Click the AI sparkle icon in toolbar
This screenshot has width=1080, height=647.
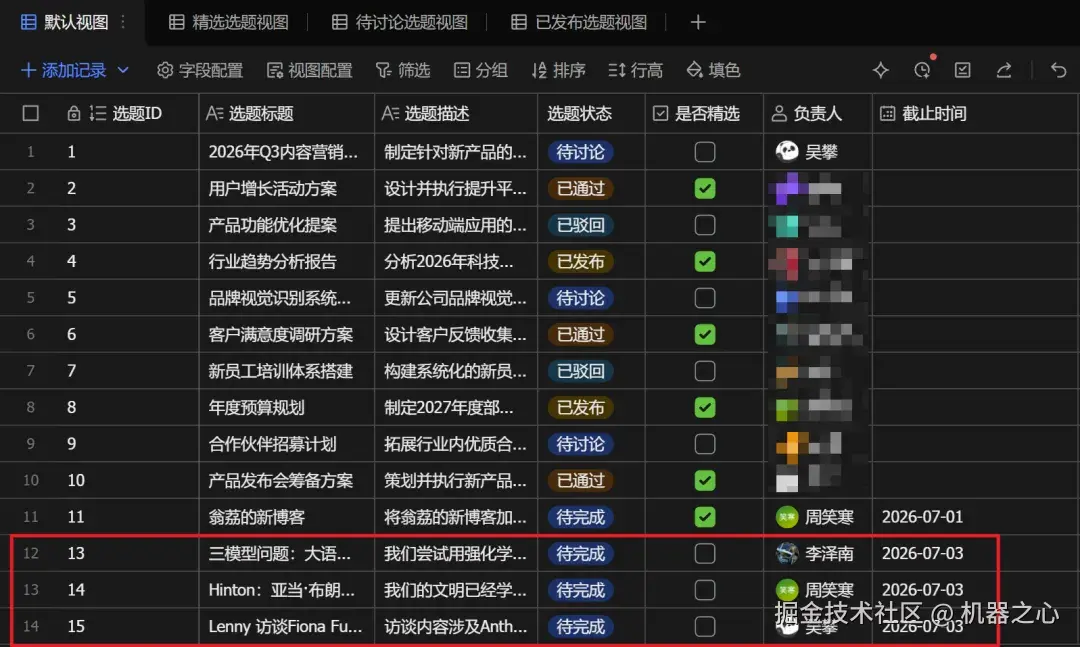click(x=880, y=70)
